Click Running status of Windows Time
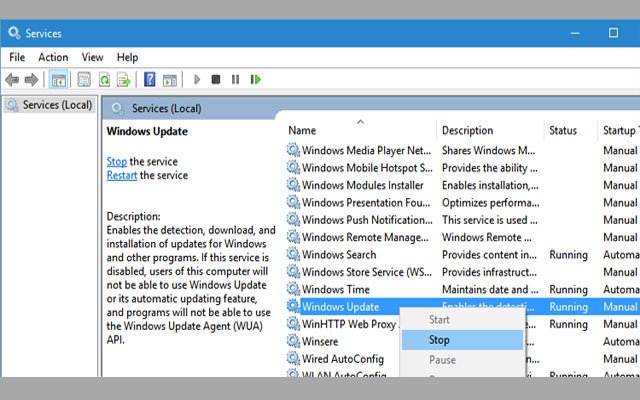640x400 pixels. 568,289
